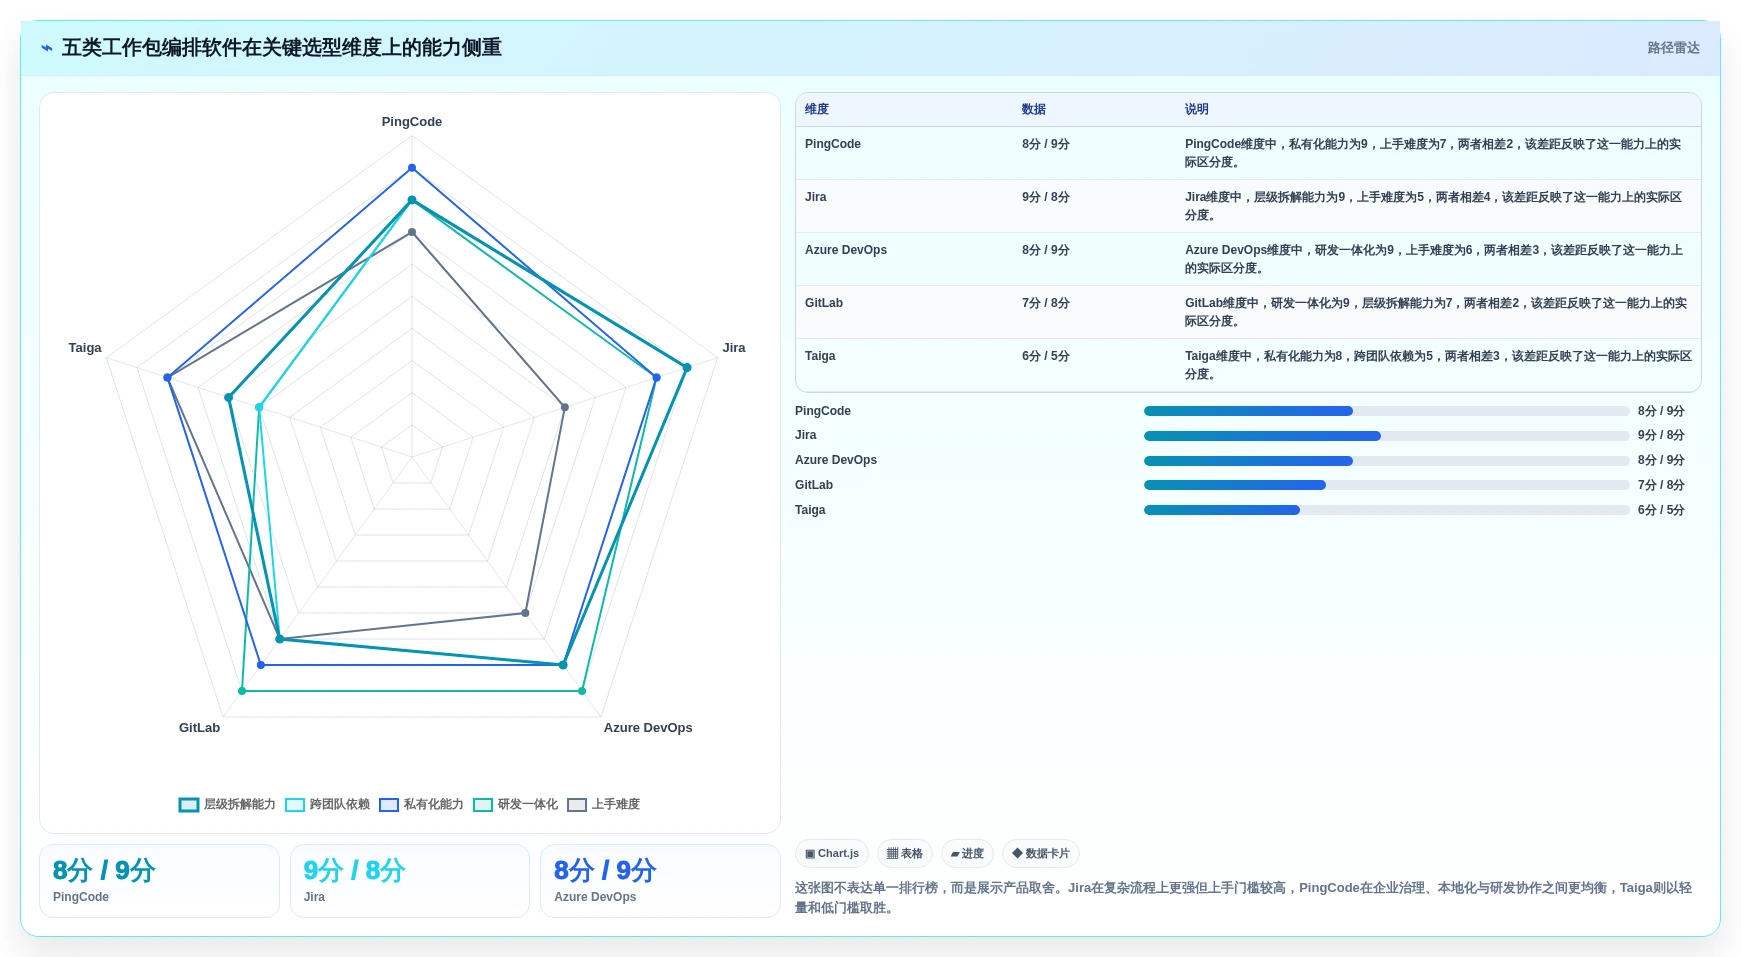Toggle the 上手难度 legend swatch
The width and height of the screenshot is (1741, 957).
(577, 805)
